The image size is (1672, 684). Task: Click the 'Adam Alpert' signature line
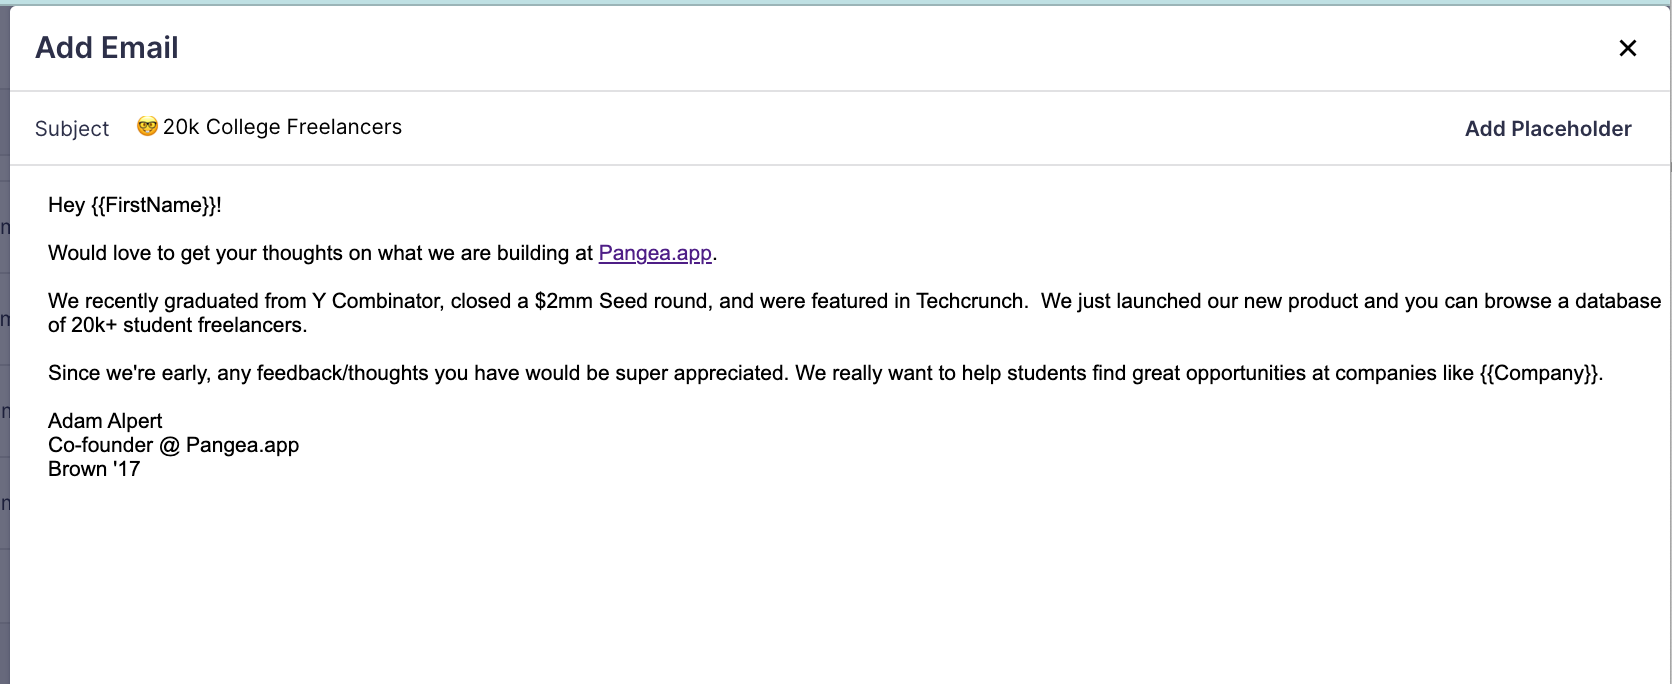pos(105,421)
